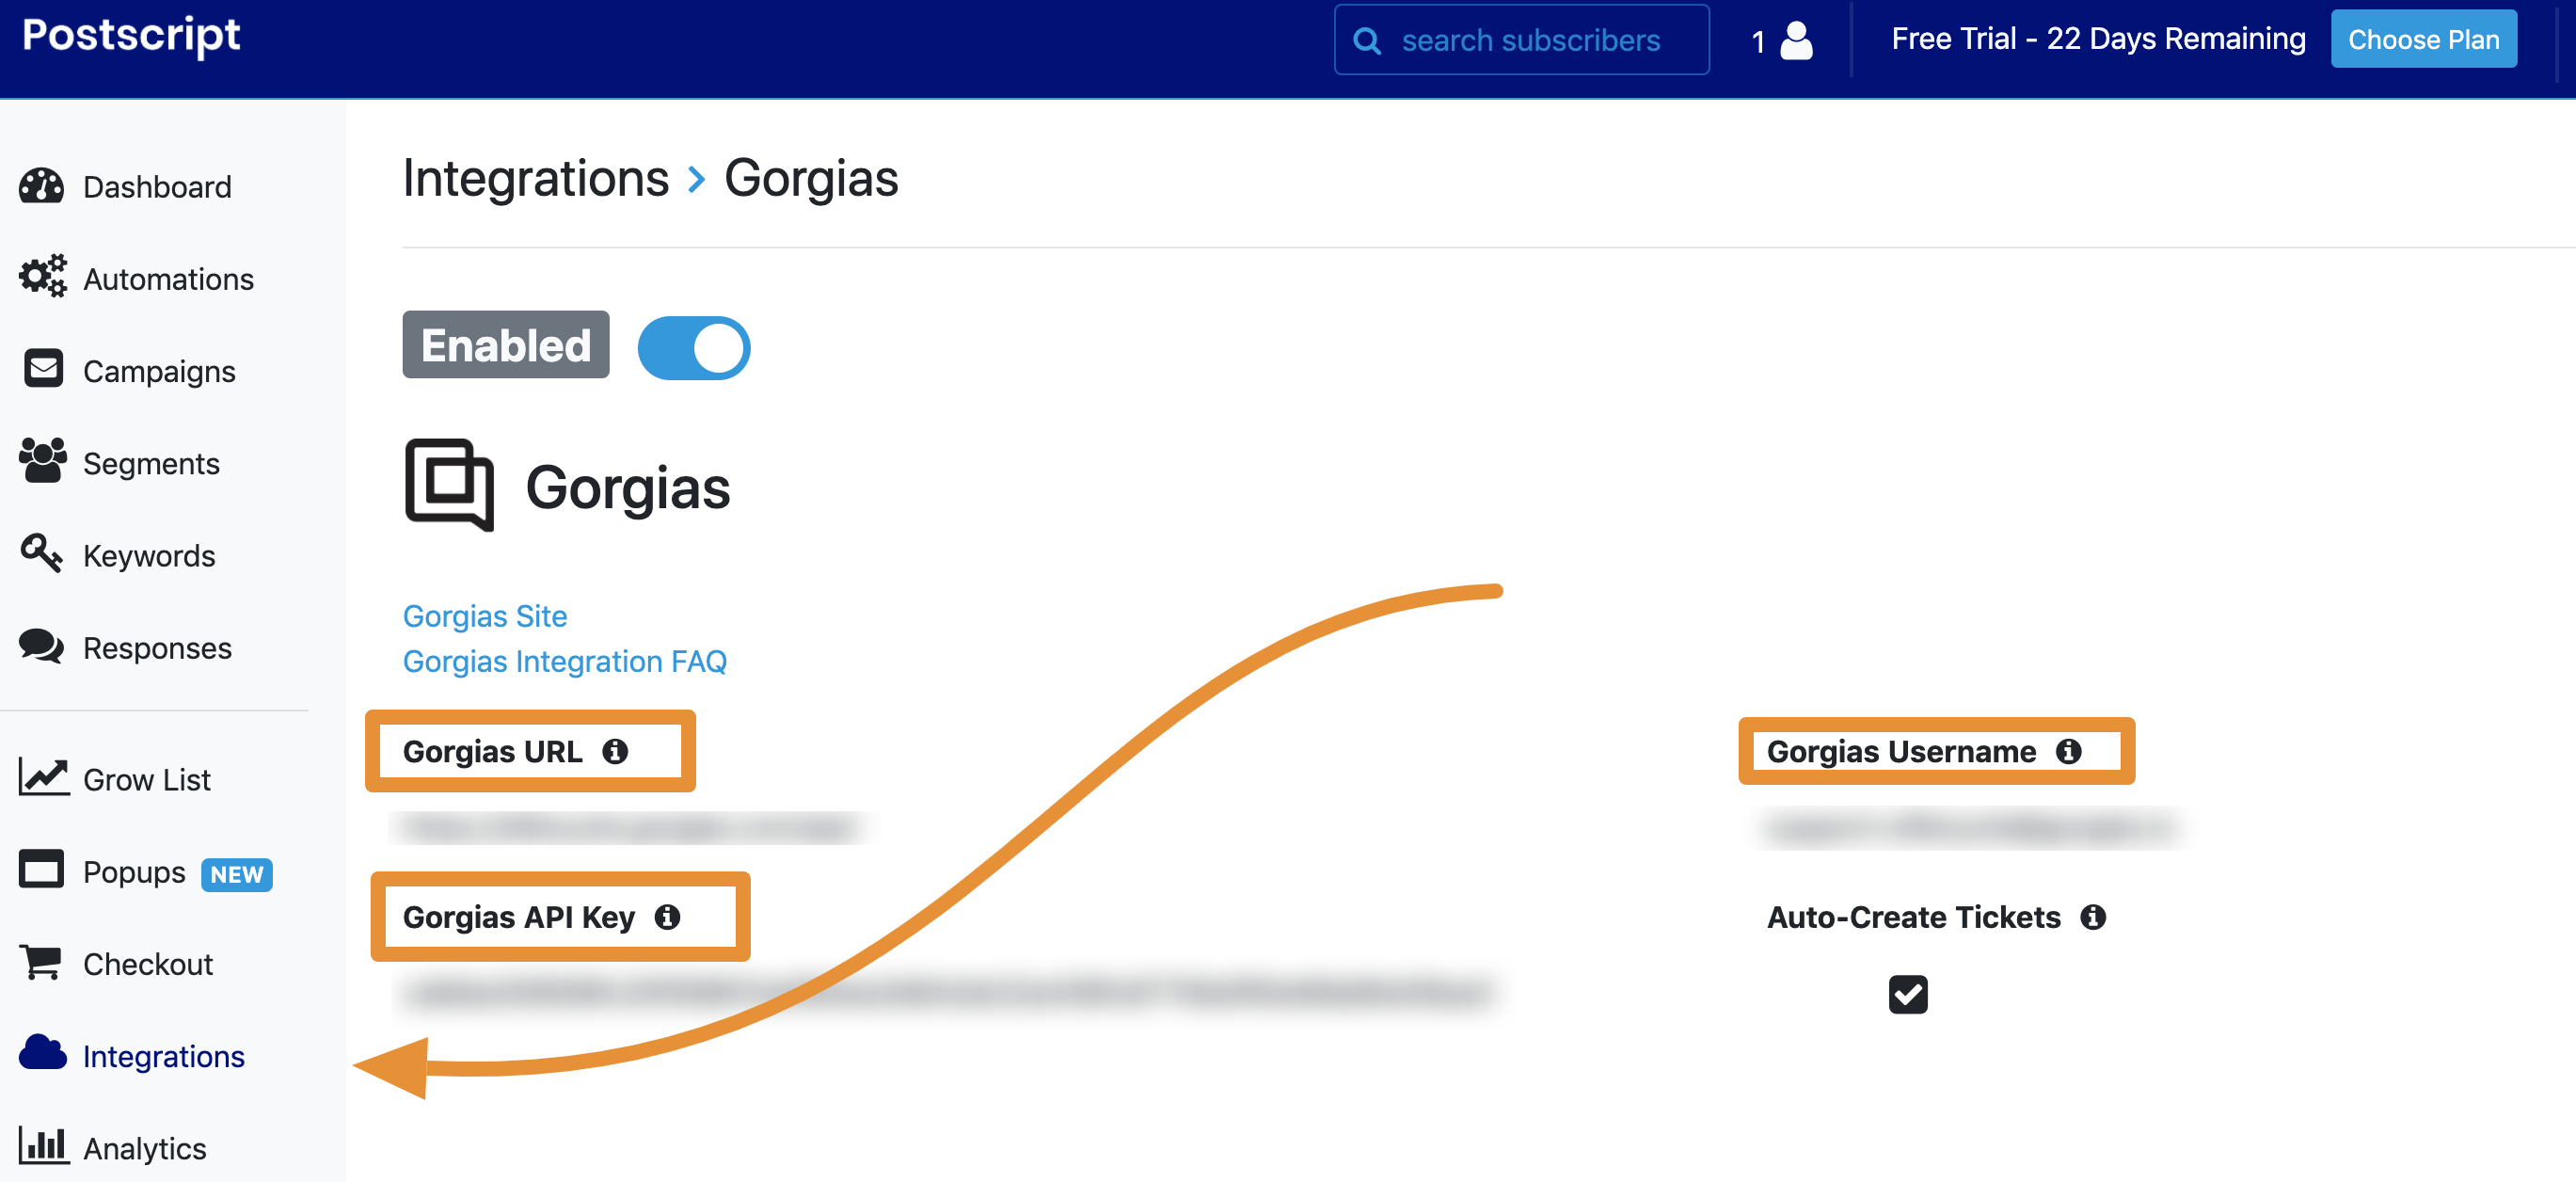Image resolution: width=2576 pixels, height=1182 pixels.
Task: Disable the Gorgias integration toggle
Action: pos(694,347)
